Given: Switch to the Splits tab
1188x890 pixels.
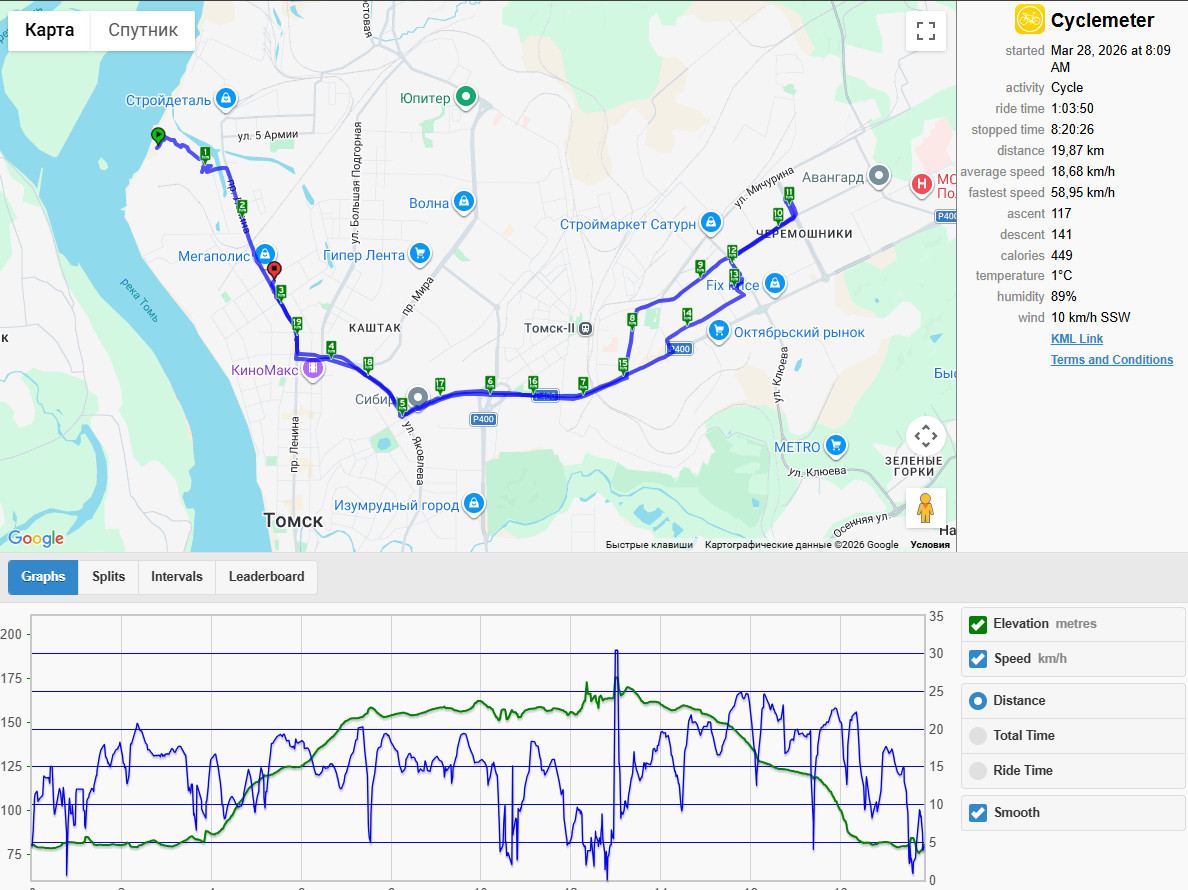Looking at the screenshot, I should pos(108,576).
